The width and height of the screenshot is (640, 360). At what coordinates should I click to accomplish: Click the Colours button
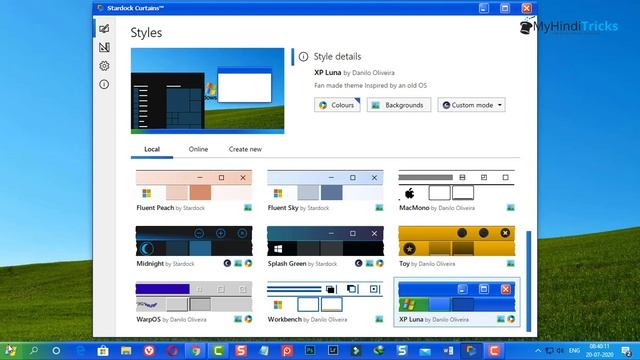point(337,105)
